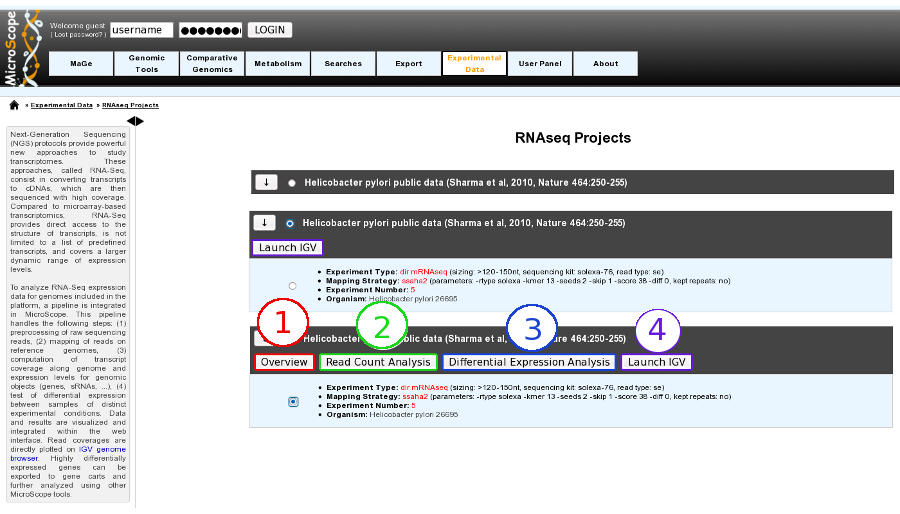Viewport: 900px width, 514px height.
Task: Select the unselected dir mRNAseq experiment radio
Action: (x=293, y=286)
